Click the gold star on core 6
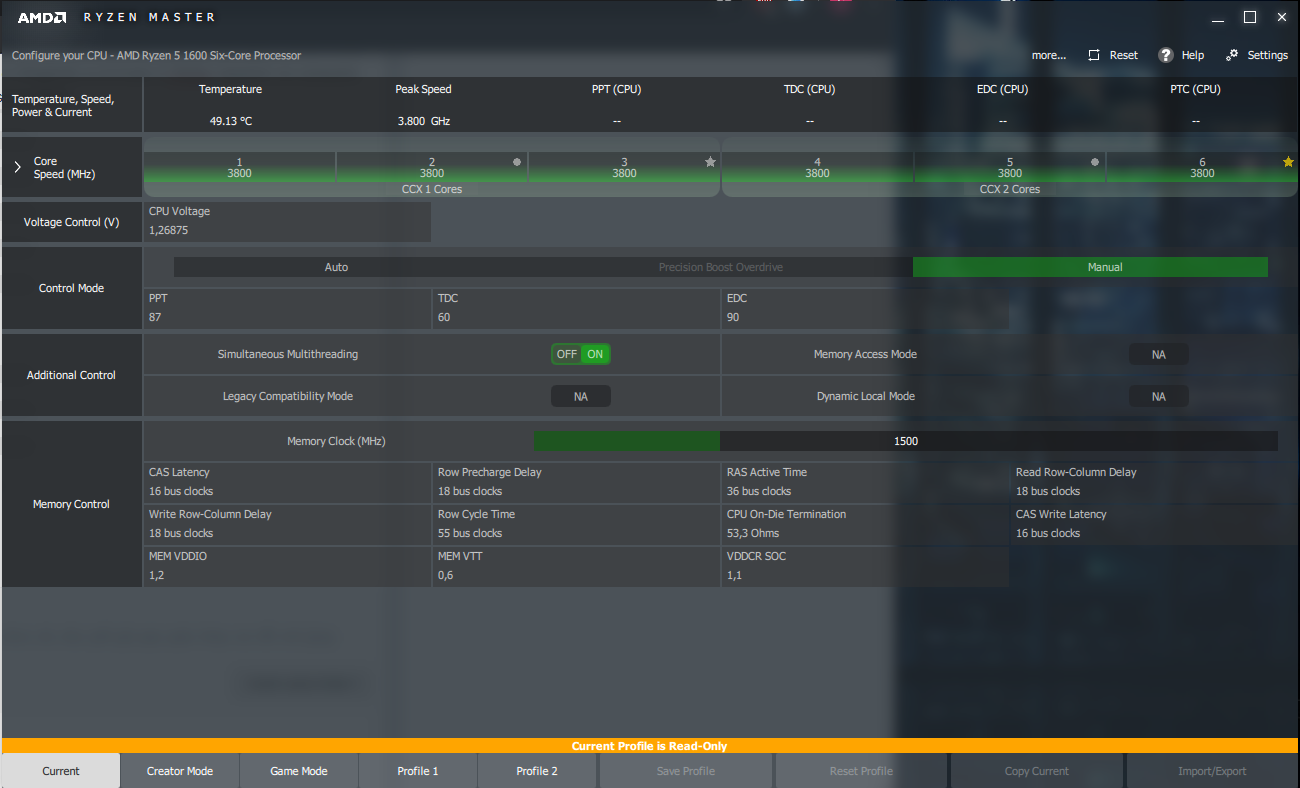The height and width of the screenshot is (788, 1300). coord(1288,161)
